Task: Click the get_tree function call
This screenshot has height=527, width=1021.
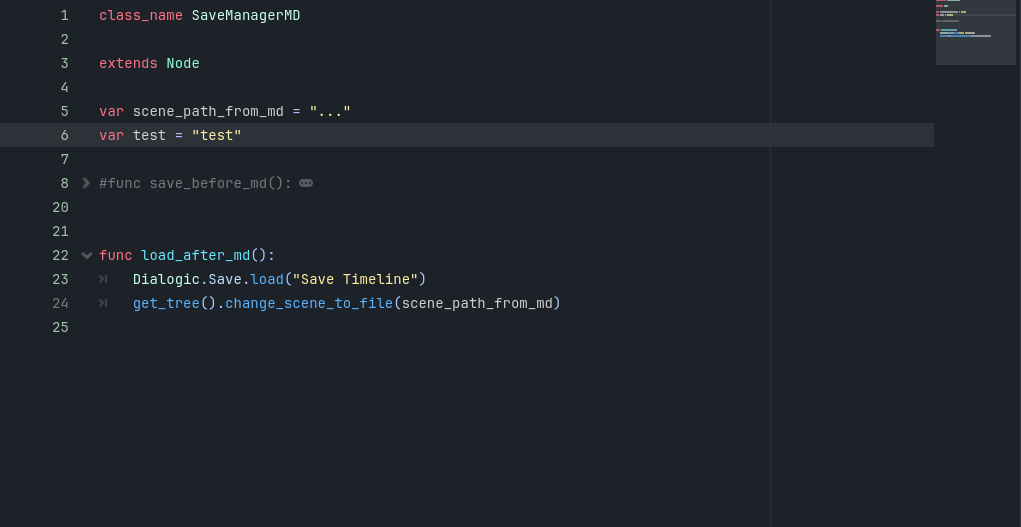Action: (x=166, y=304)
